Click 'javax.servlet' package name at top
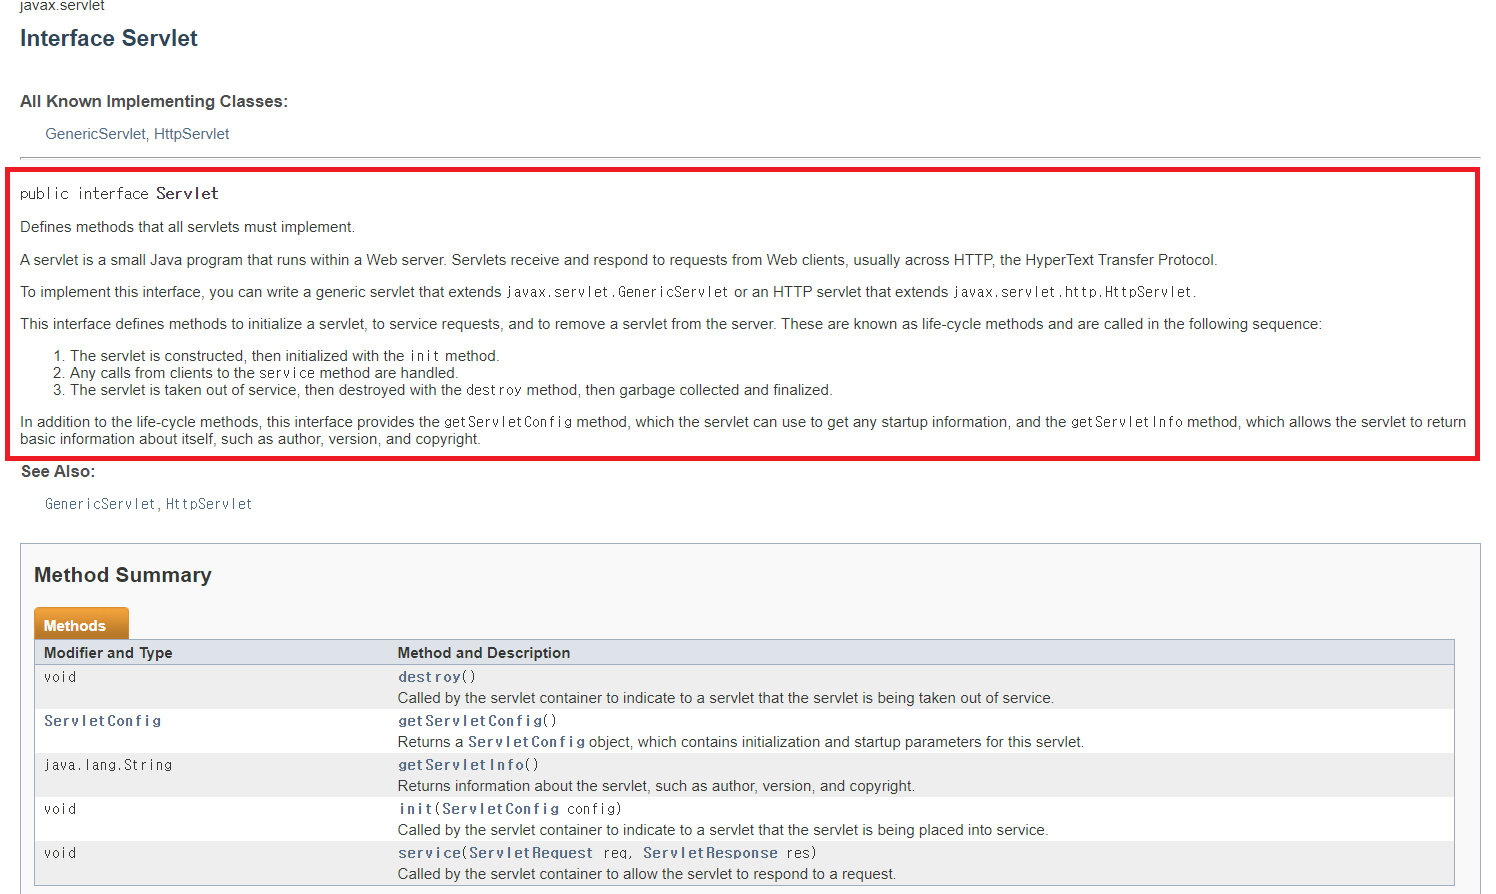Viewport: 1496px width, 894px height. pos(62,6)
